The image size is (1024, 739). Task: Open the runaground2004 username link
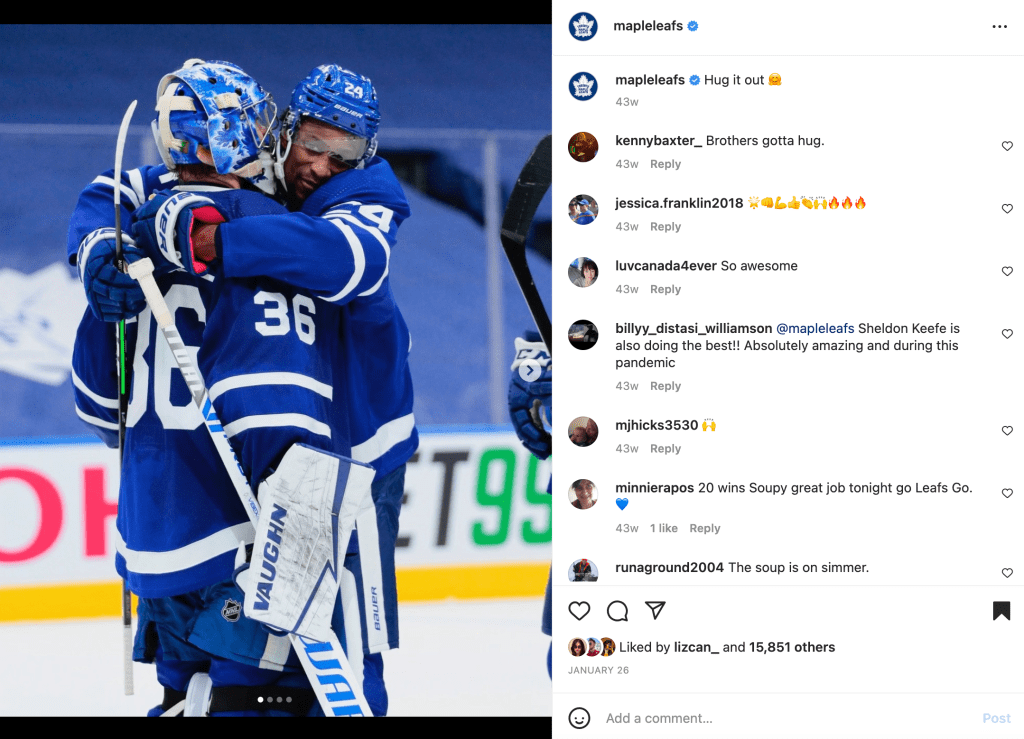[x=669, y=567]
